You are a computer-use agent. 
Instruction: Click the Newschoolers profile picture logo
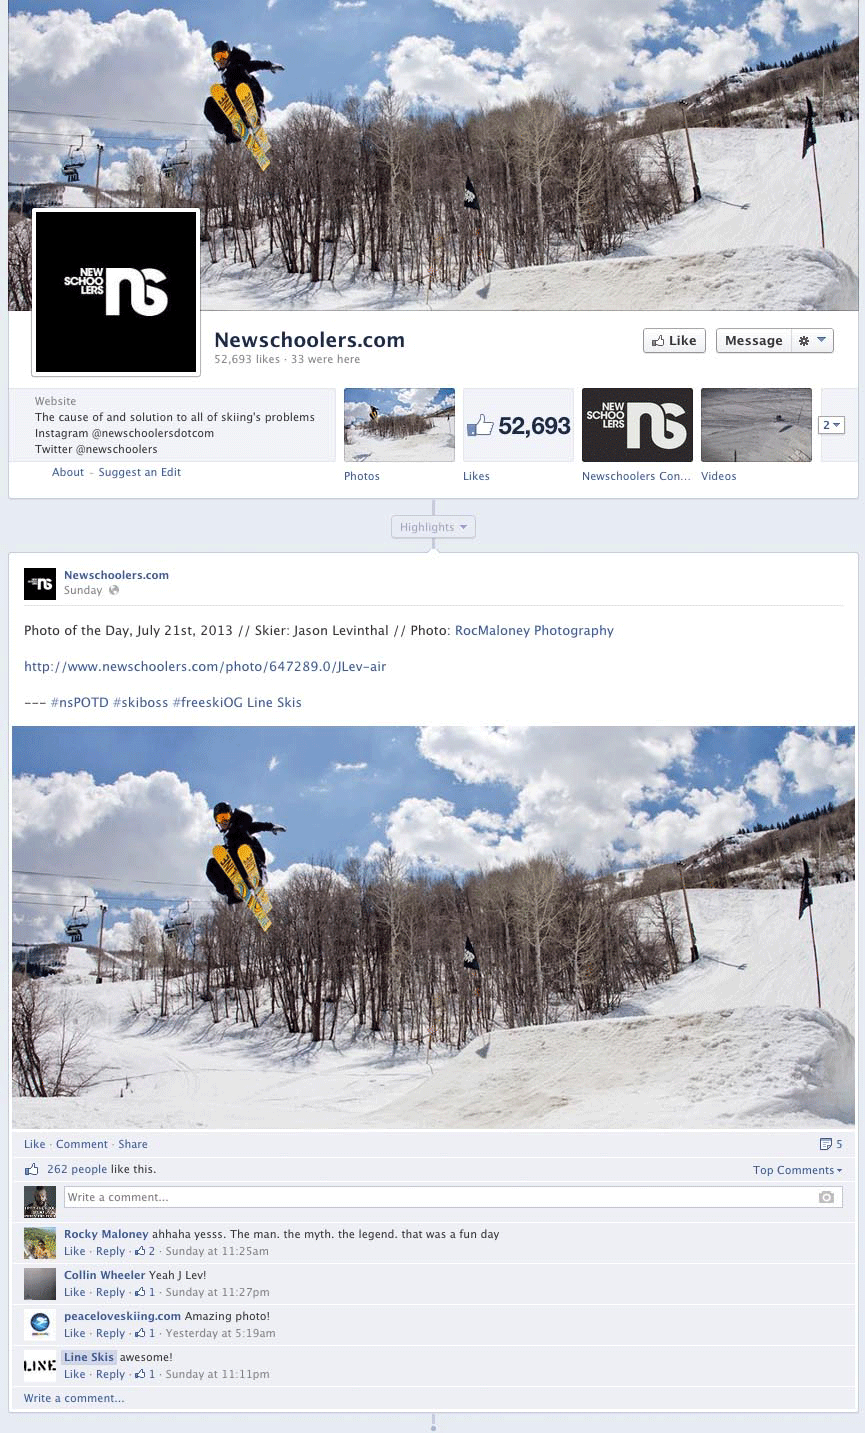coord(116,292)
